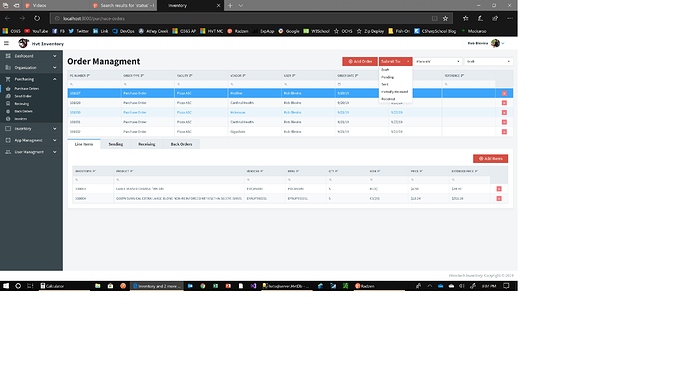Switch to the Line Items tab
Image resolution: width=690 pixels, height=388 pixels.
(84, 144)
